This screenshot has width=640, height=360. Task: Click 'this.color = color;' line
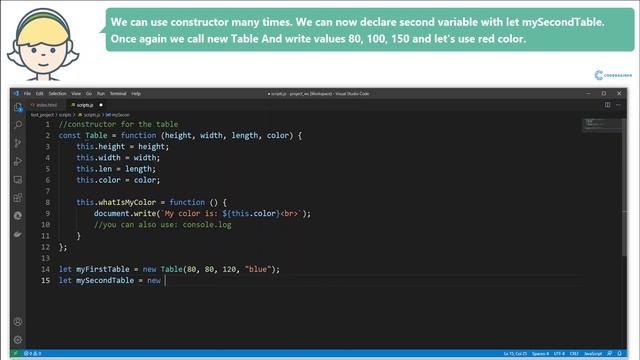pos(118,180)
